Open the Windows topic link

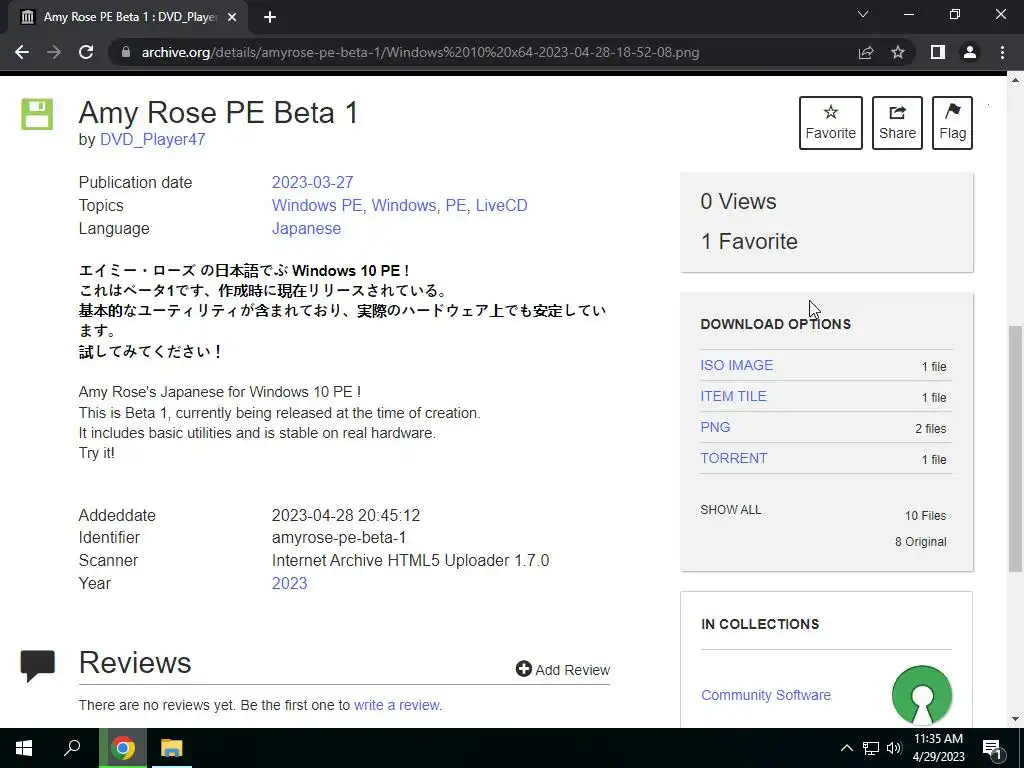coord(404,205)
